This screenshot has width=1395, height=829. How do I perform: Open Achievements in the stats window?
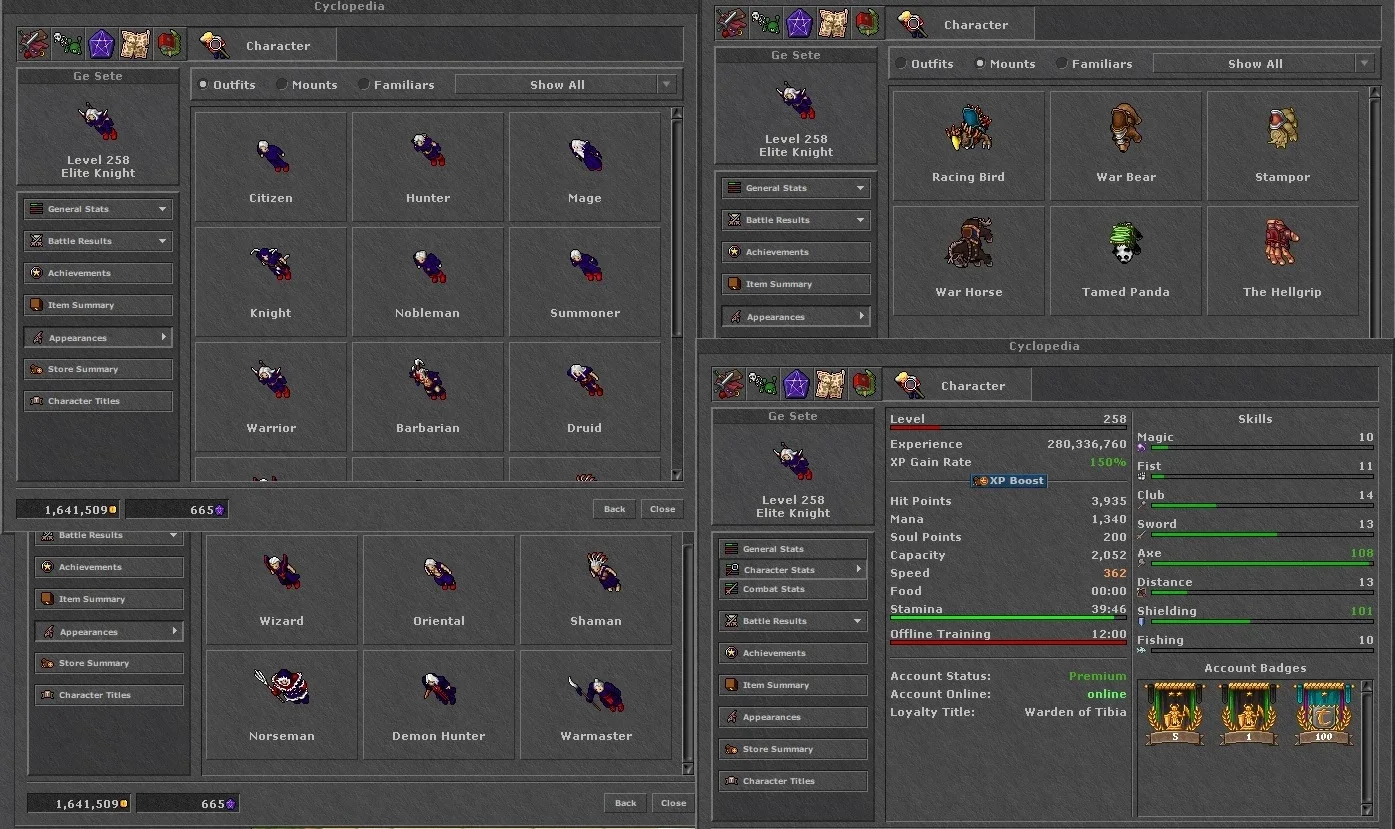(x=793, y=653)
